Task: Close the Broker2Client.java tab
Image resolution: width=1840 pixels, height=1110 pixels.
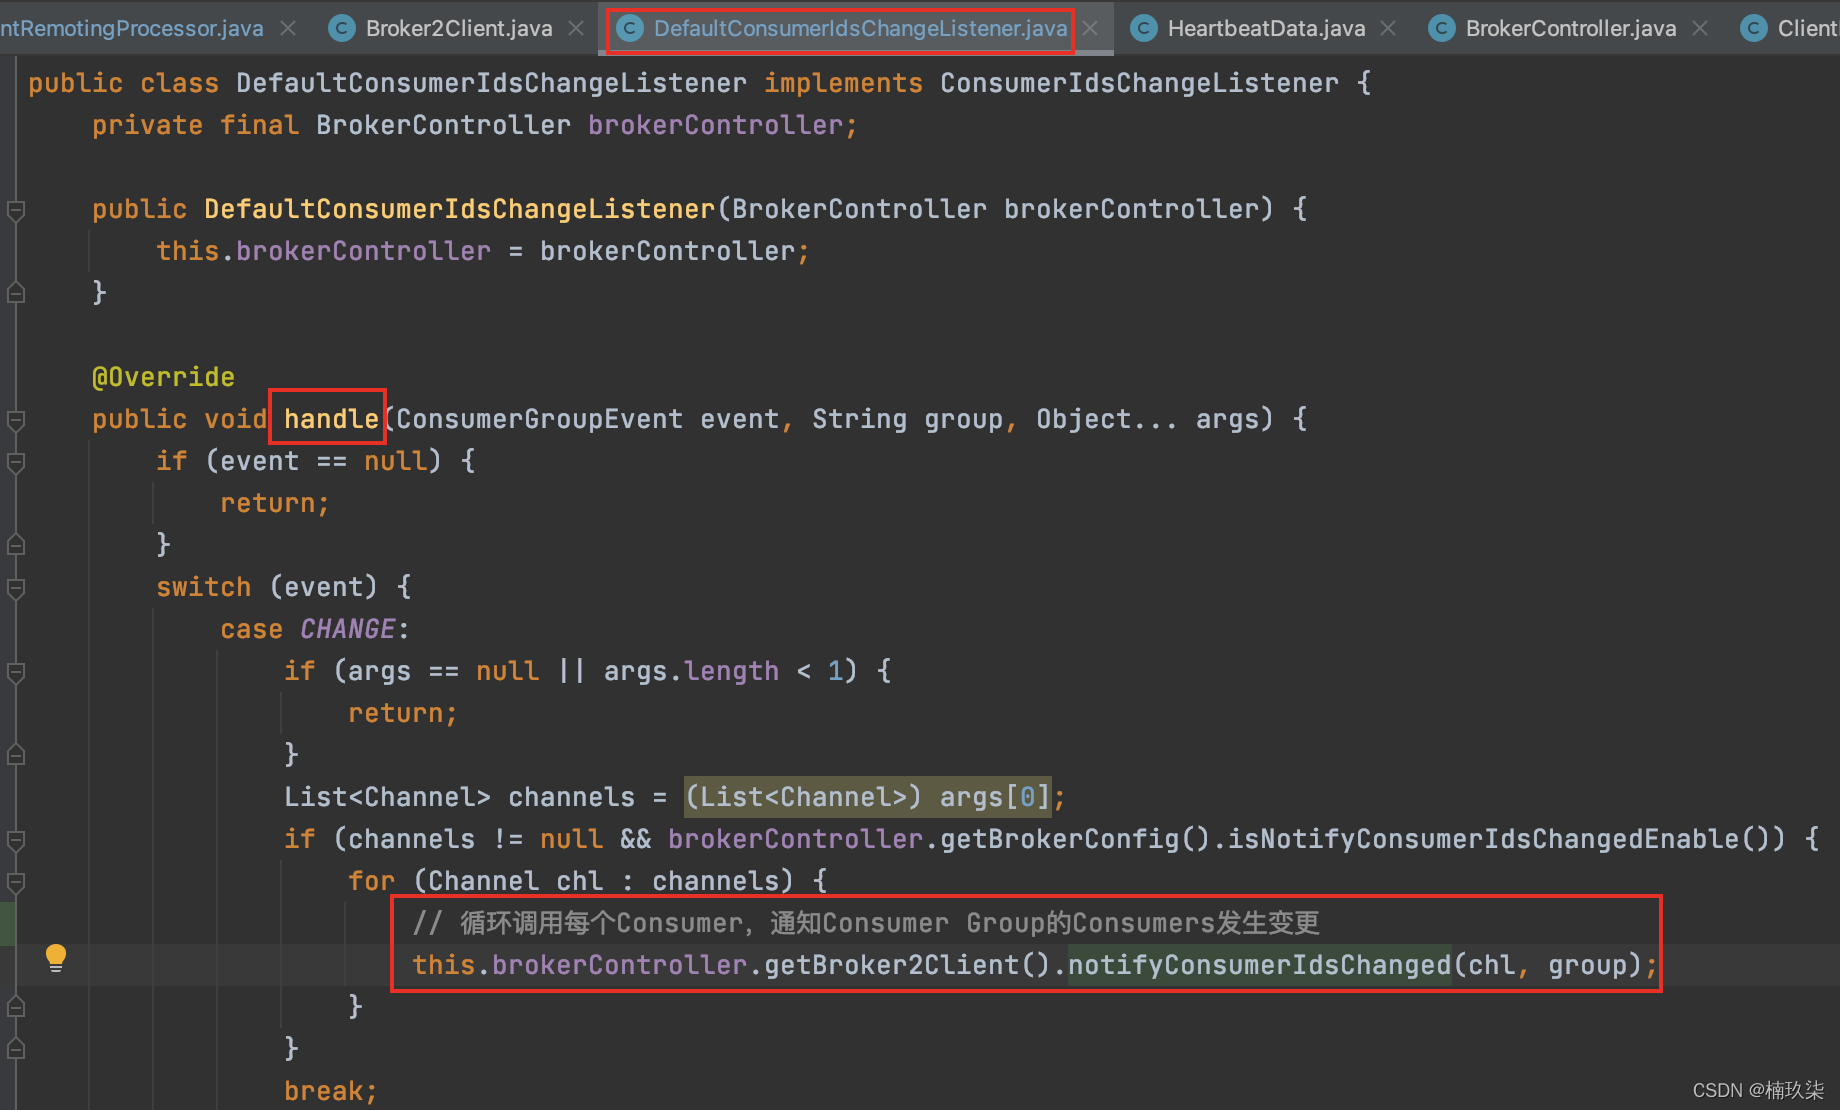Action: pos(577,29)
